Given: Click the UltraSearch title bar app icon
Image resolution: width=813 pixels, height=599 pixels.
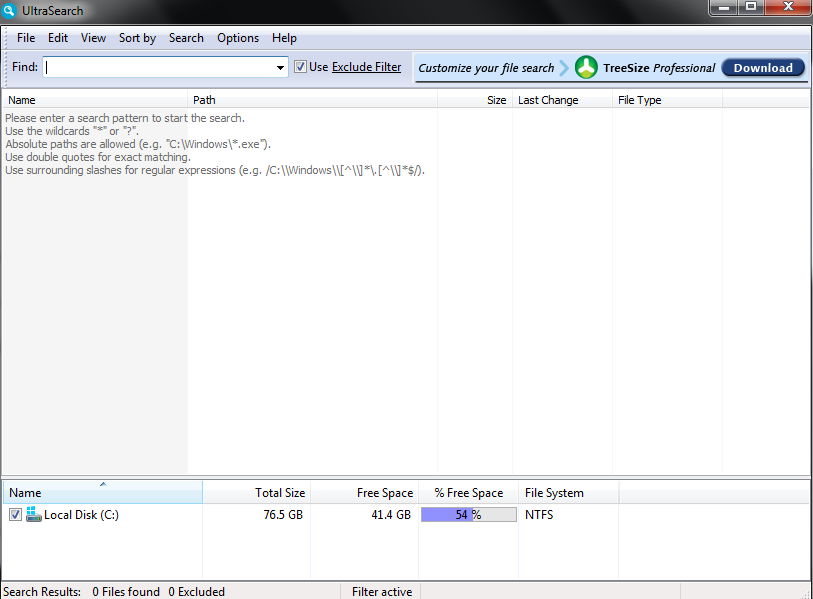Looking at the screenshot, I should 9,10.
